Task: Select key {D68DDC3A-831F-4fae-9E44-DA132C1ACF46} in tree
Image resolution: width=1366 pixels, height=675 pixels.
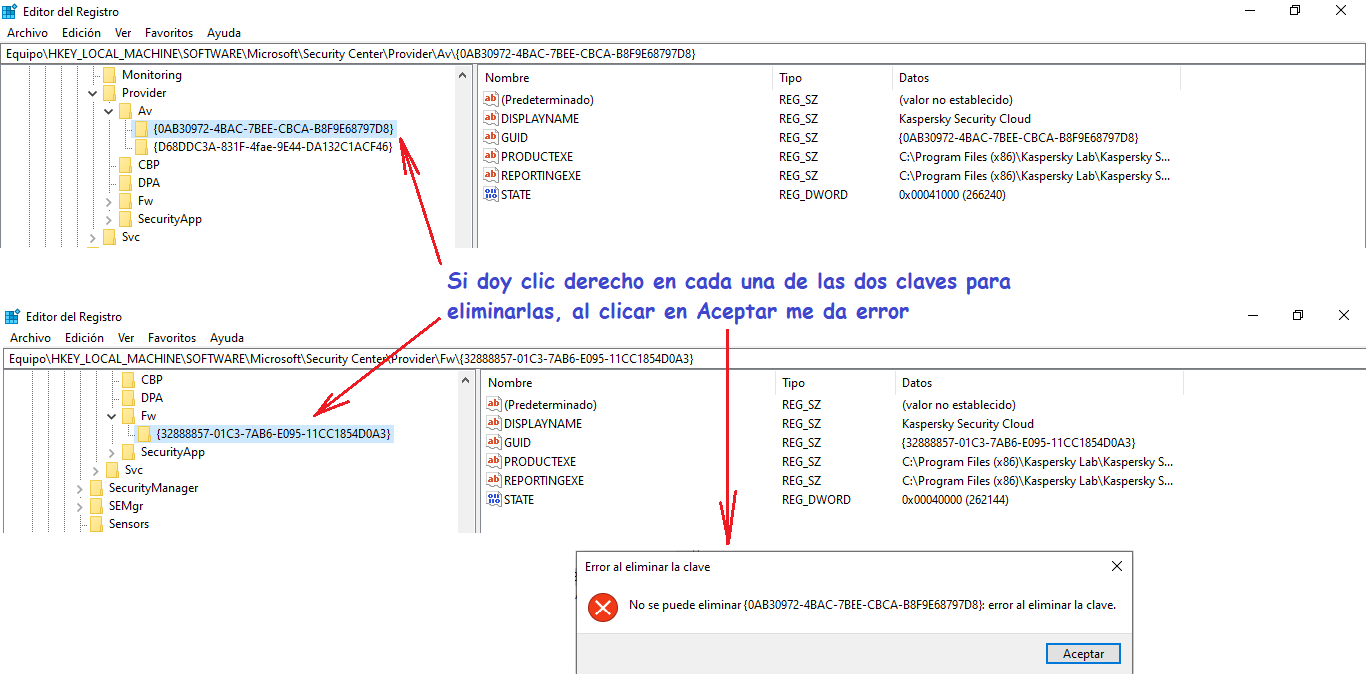Action: [272, 147]
